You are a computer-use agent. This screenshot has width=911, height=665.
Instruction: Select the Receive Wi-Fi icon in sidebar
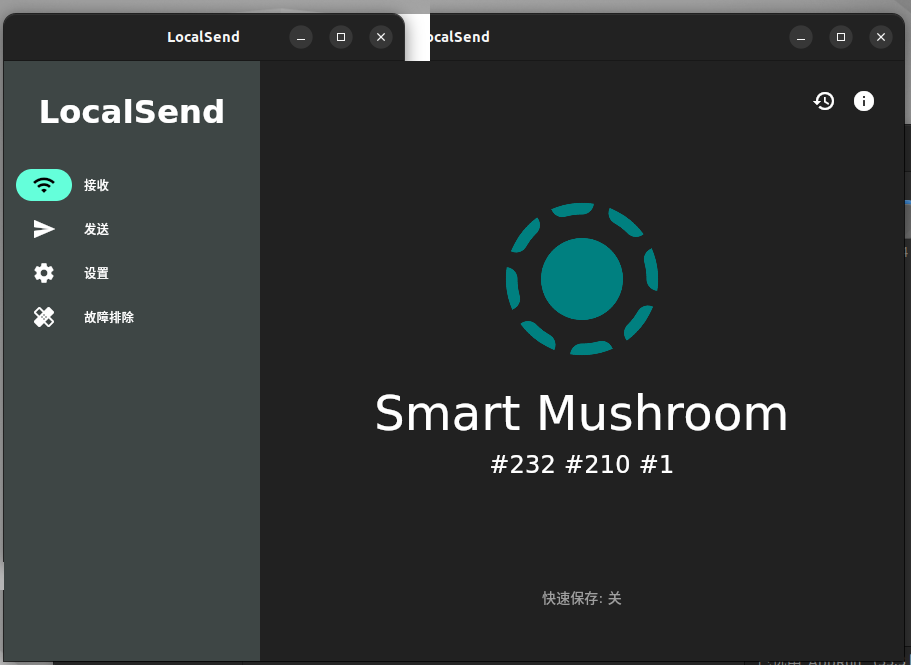[44, 185]
